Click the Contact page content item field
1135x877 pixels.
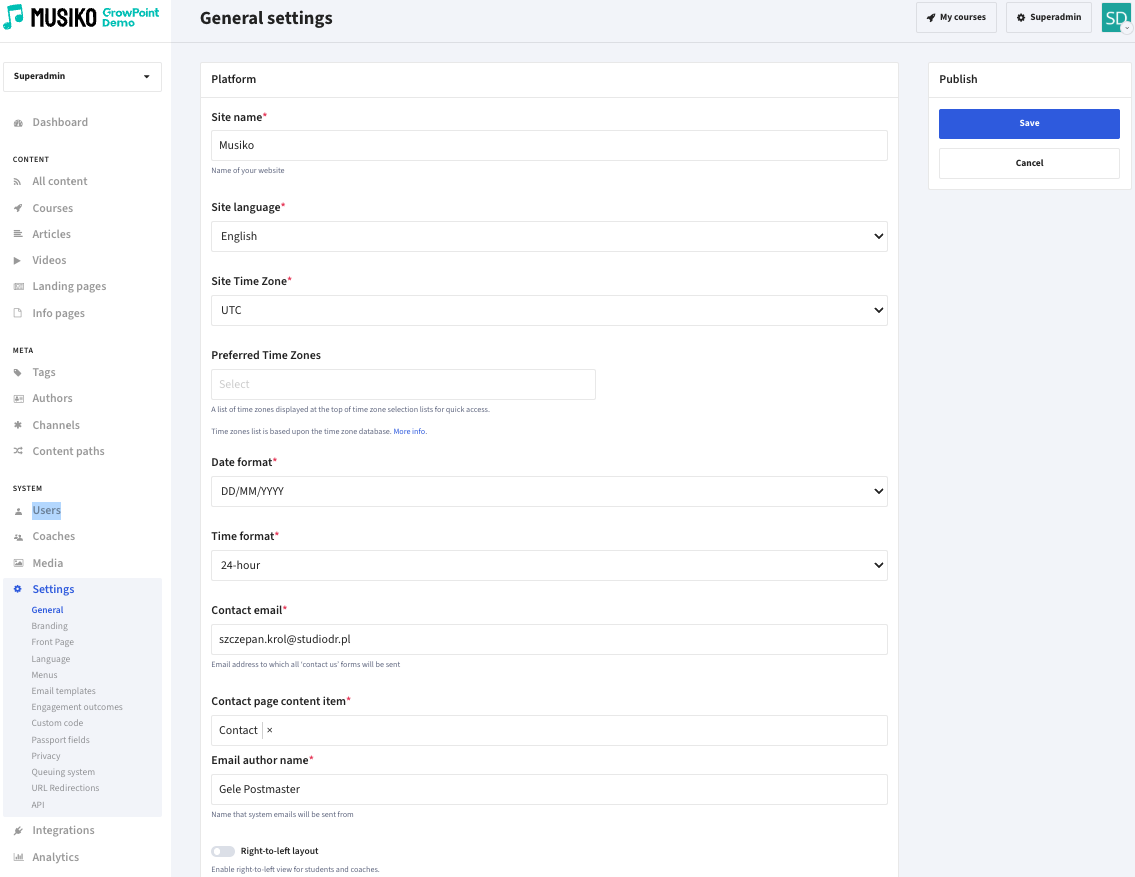(x=549, y=731)
